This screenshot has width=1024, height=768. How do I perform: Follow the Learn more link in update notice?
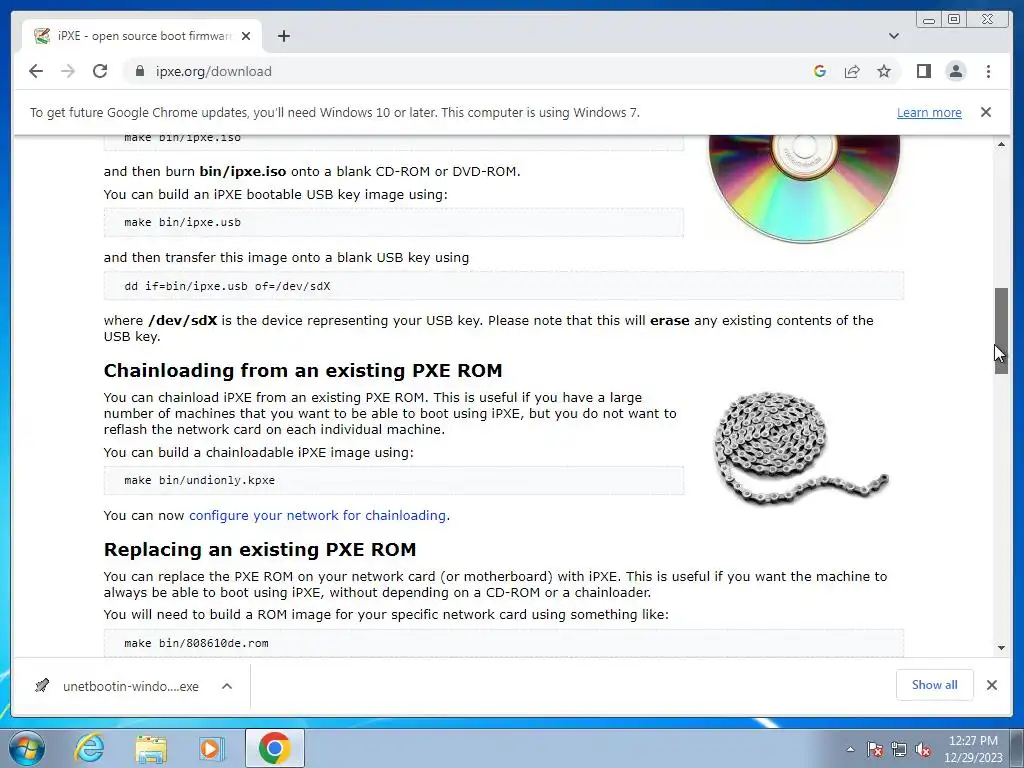(x=929, y=112)
